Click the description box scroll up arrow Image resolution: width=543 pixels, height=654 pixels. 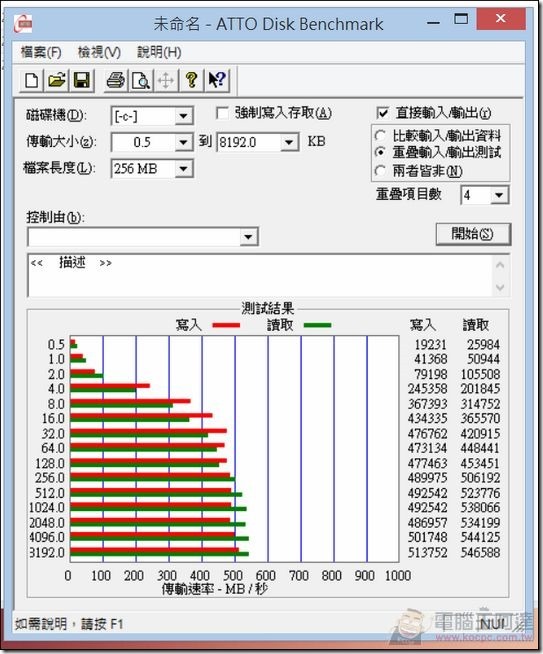pyautogui.click(x=500, y=265)
